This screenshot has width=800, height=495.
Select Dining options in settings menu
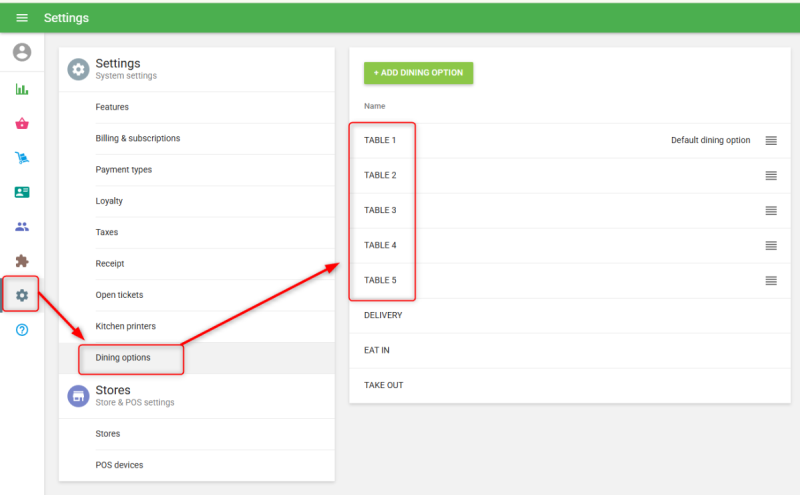point(123,358)
